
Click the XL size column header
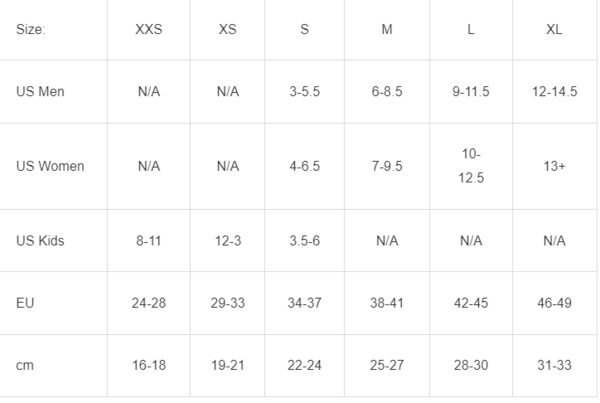point(554,29)
